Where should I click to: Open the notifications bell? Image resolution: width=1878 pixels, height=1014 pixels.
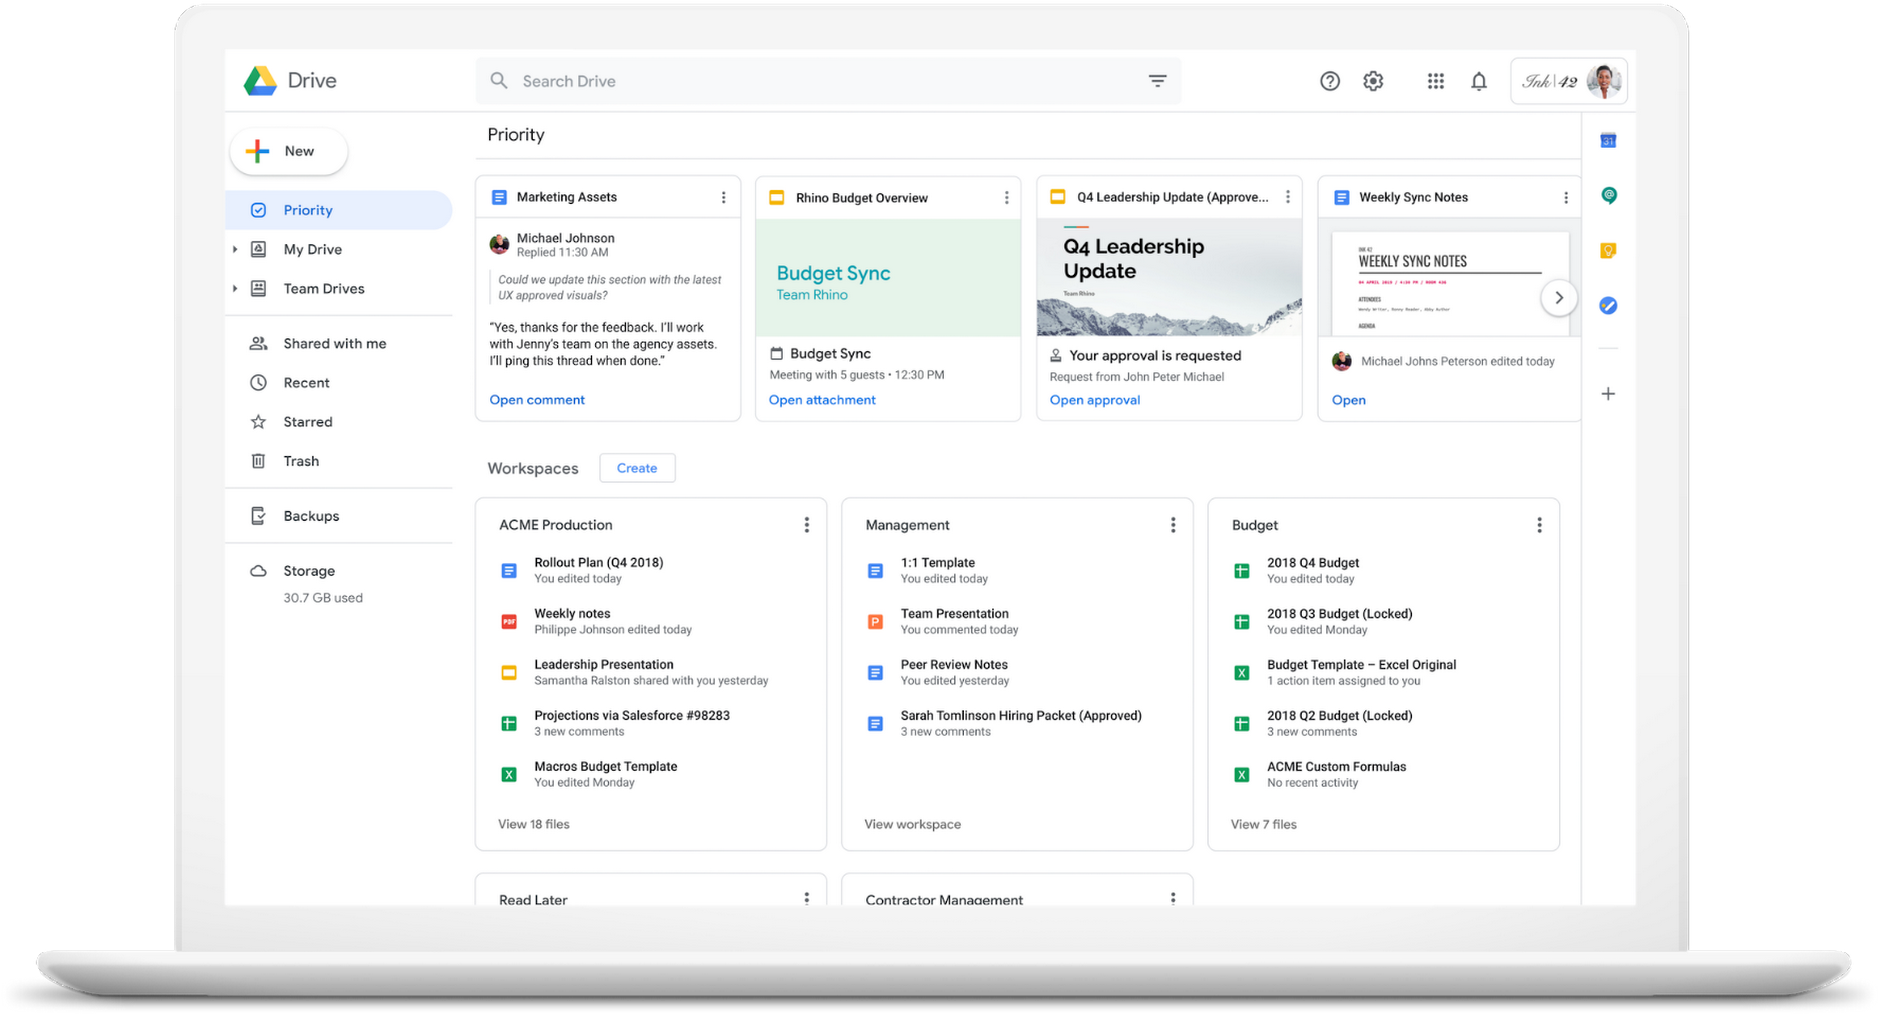[1478, 82]
